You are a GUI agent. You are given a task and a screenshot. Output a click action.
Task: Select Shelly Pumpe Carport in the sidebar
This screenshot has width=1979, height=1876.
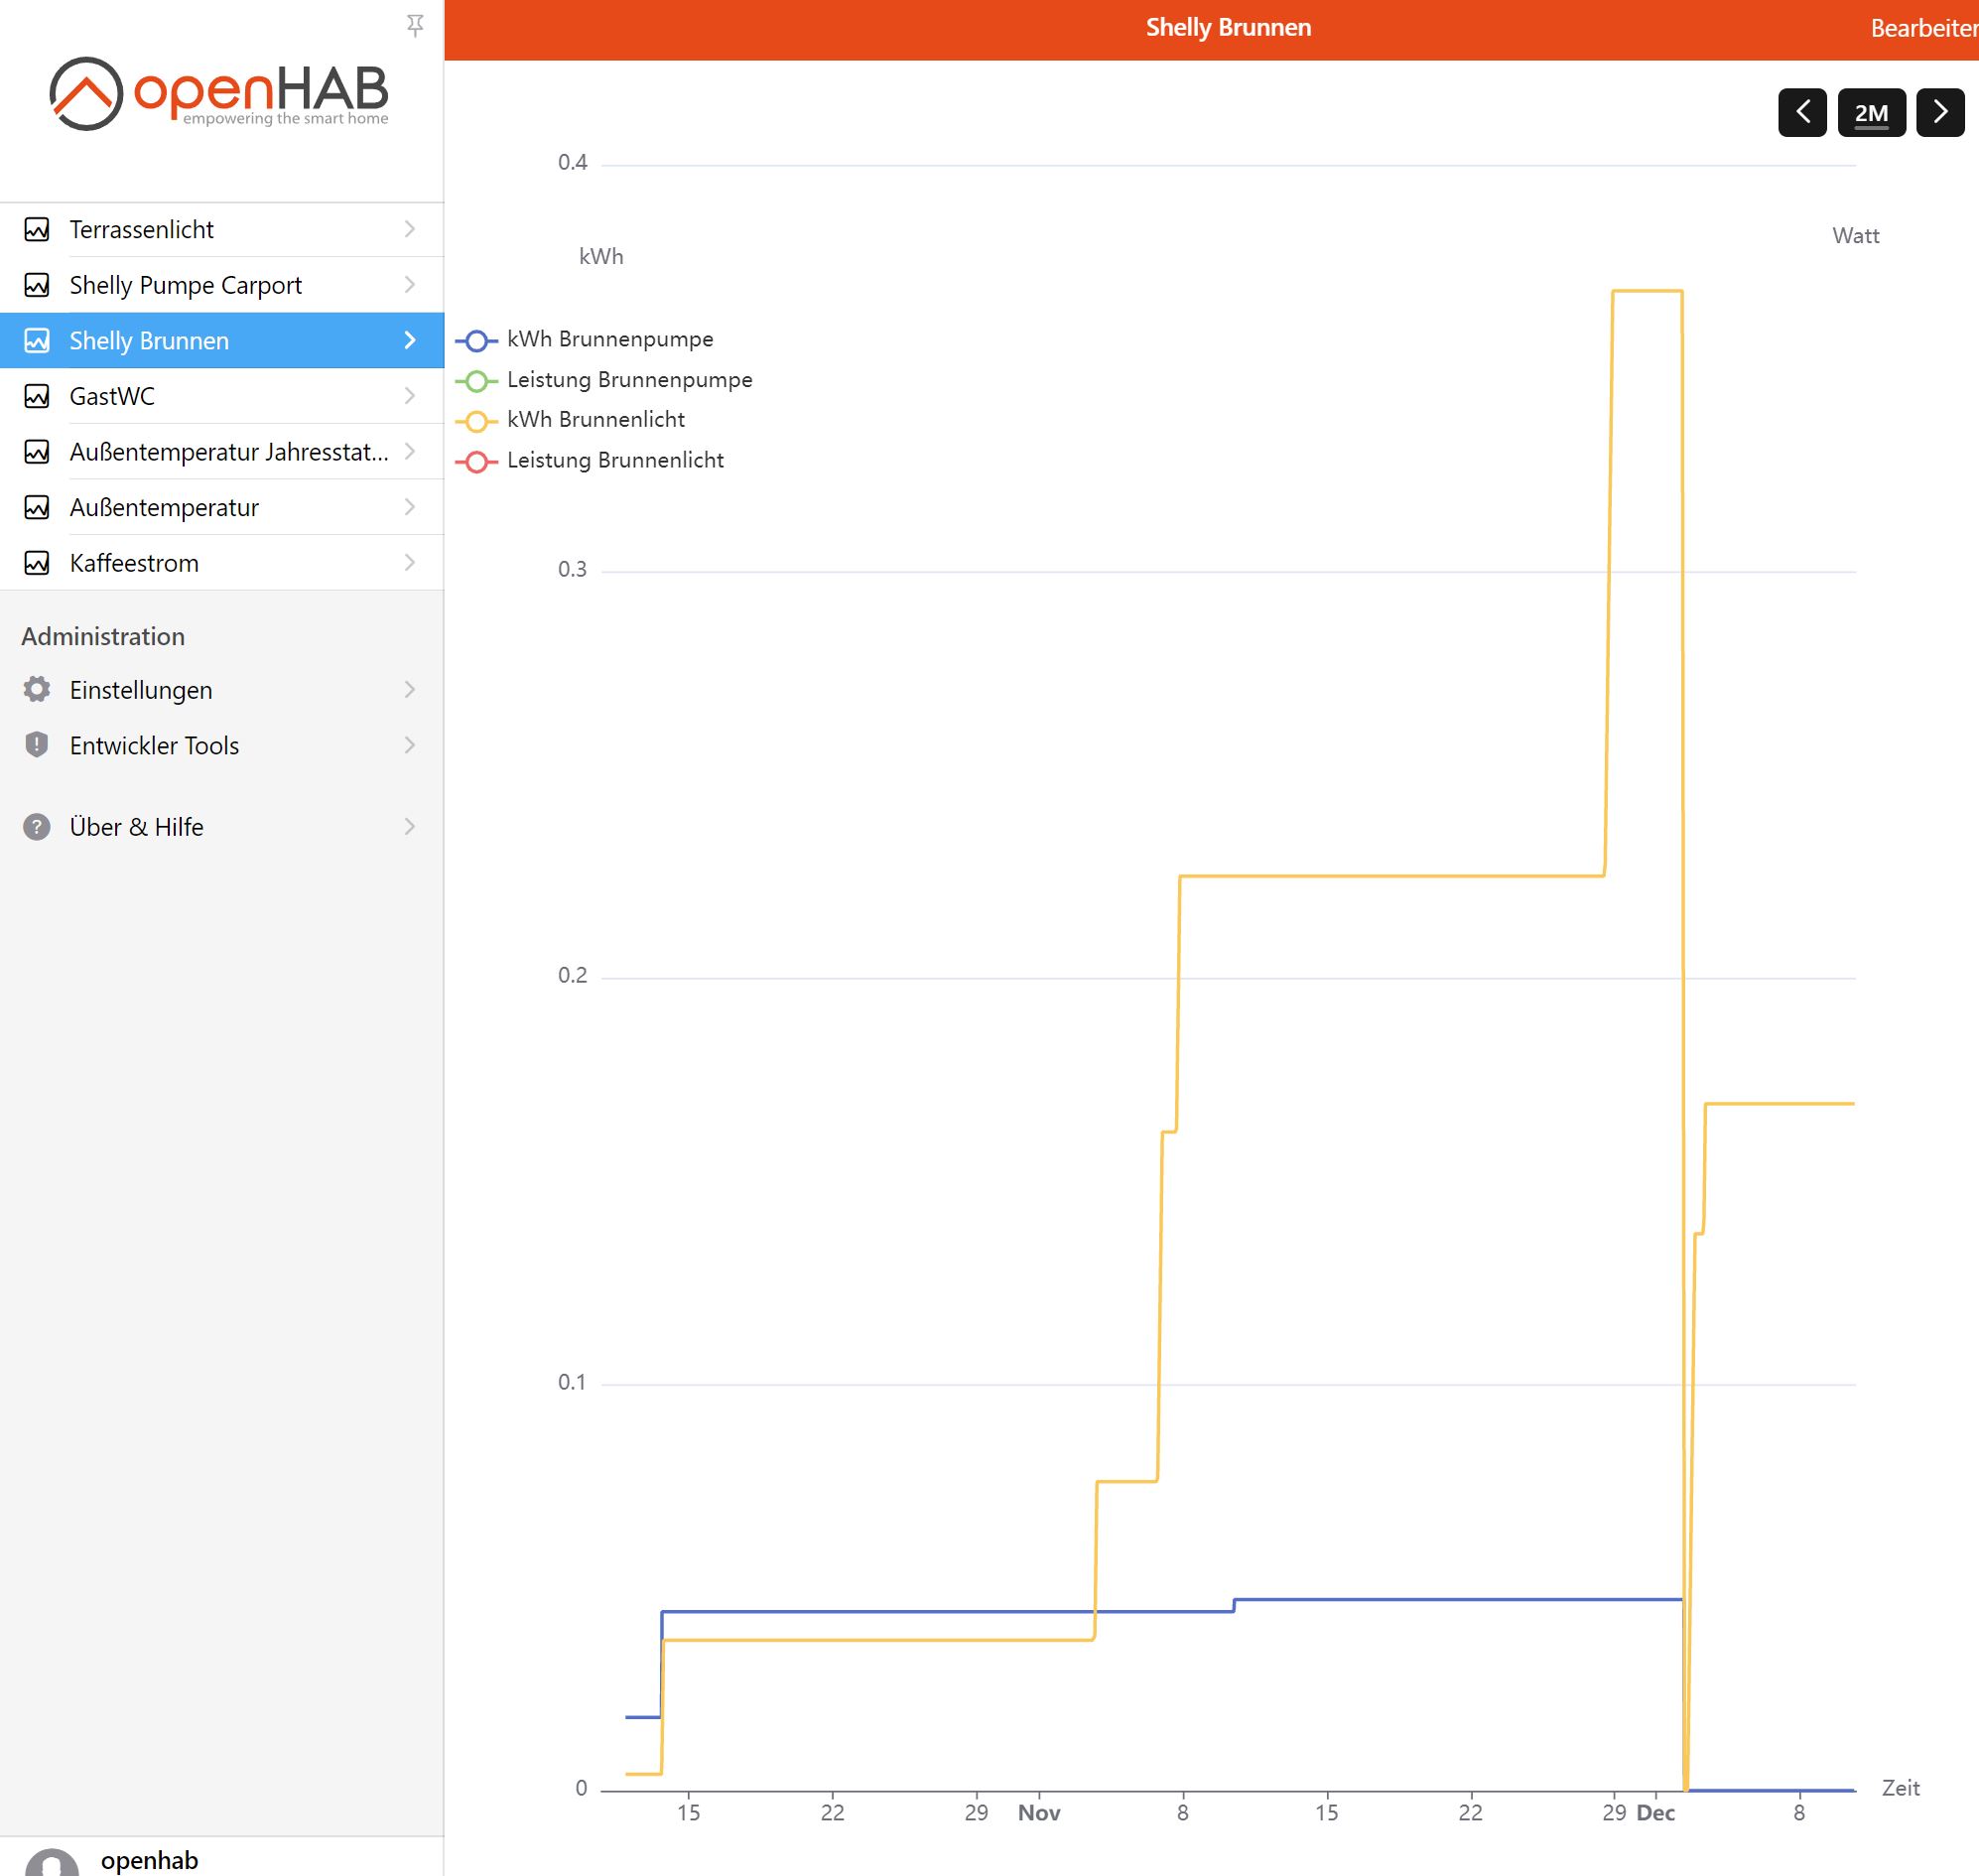[x=185, y=284]
